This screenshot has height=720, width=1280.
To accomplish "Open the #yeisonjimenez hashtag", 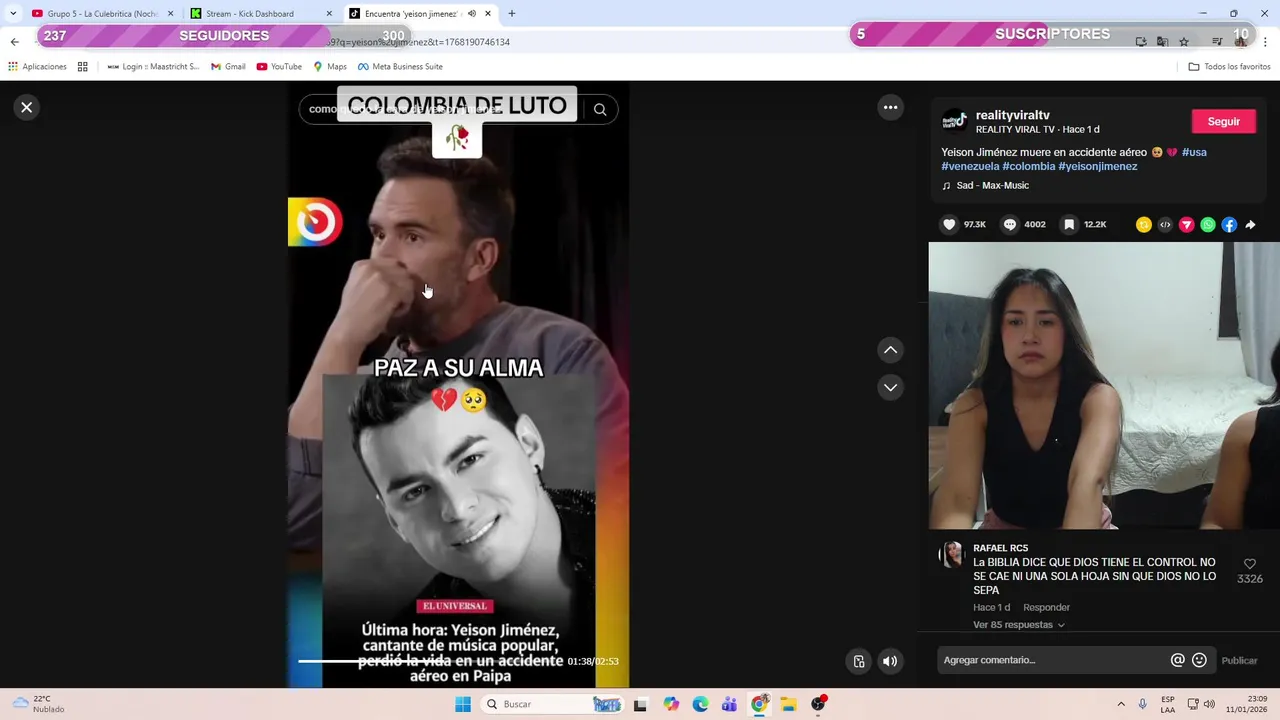I will 1097,166.
